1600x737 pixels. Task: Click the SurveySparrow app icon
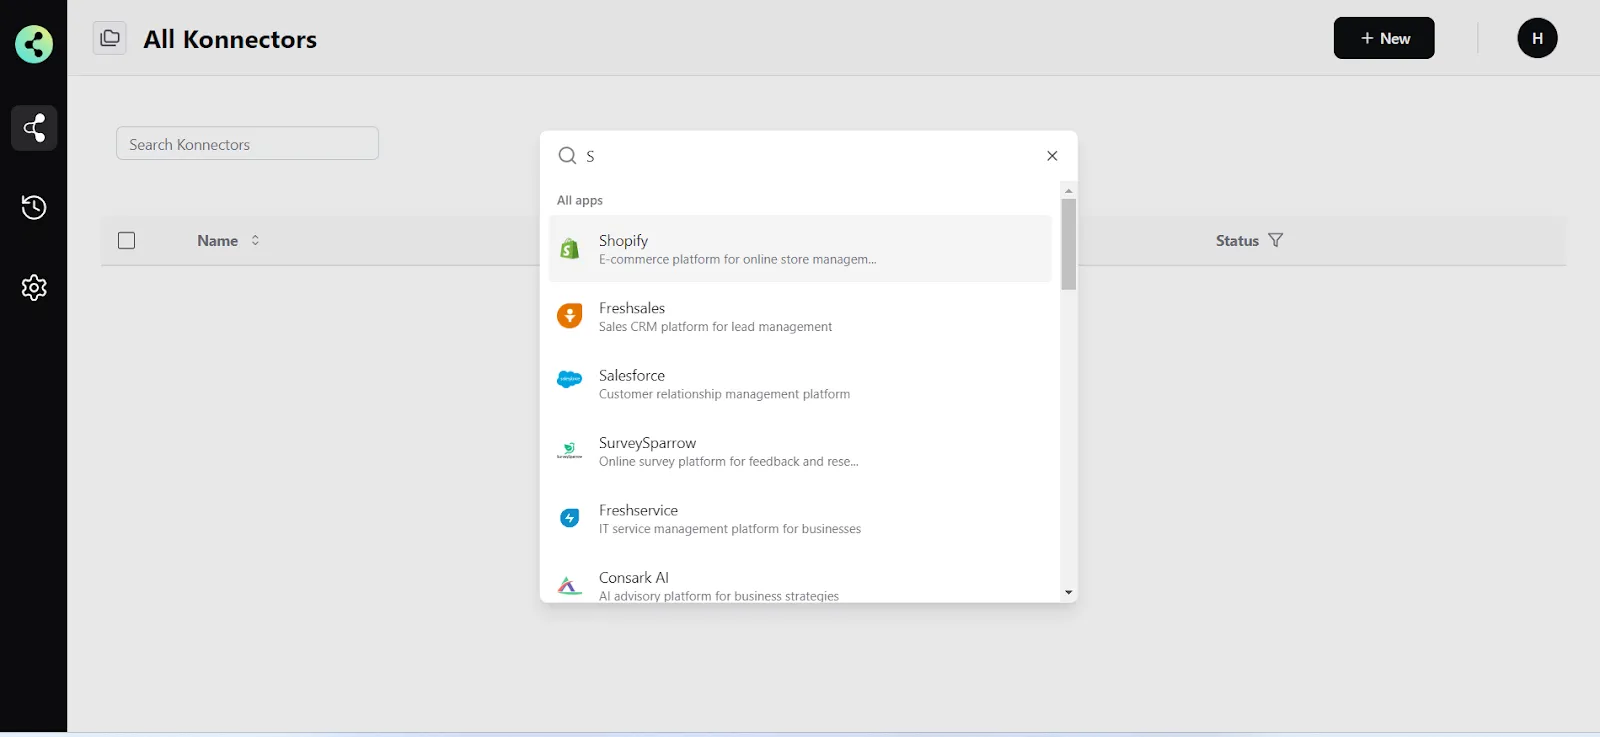coord(570,451)
